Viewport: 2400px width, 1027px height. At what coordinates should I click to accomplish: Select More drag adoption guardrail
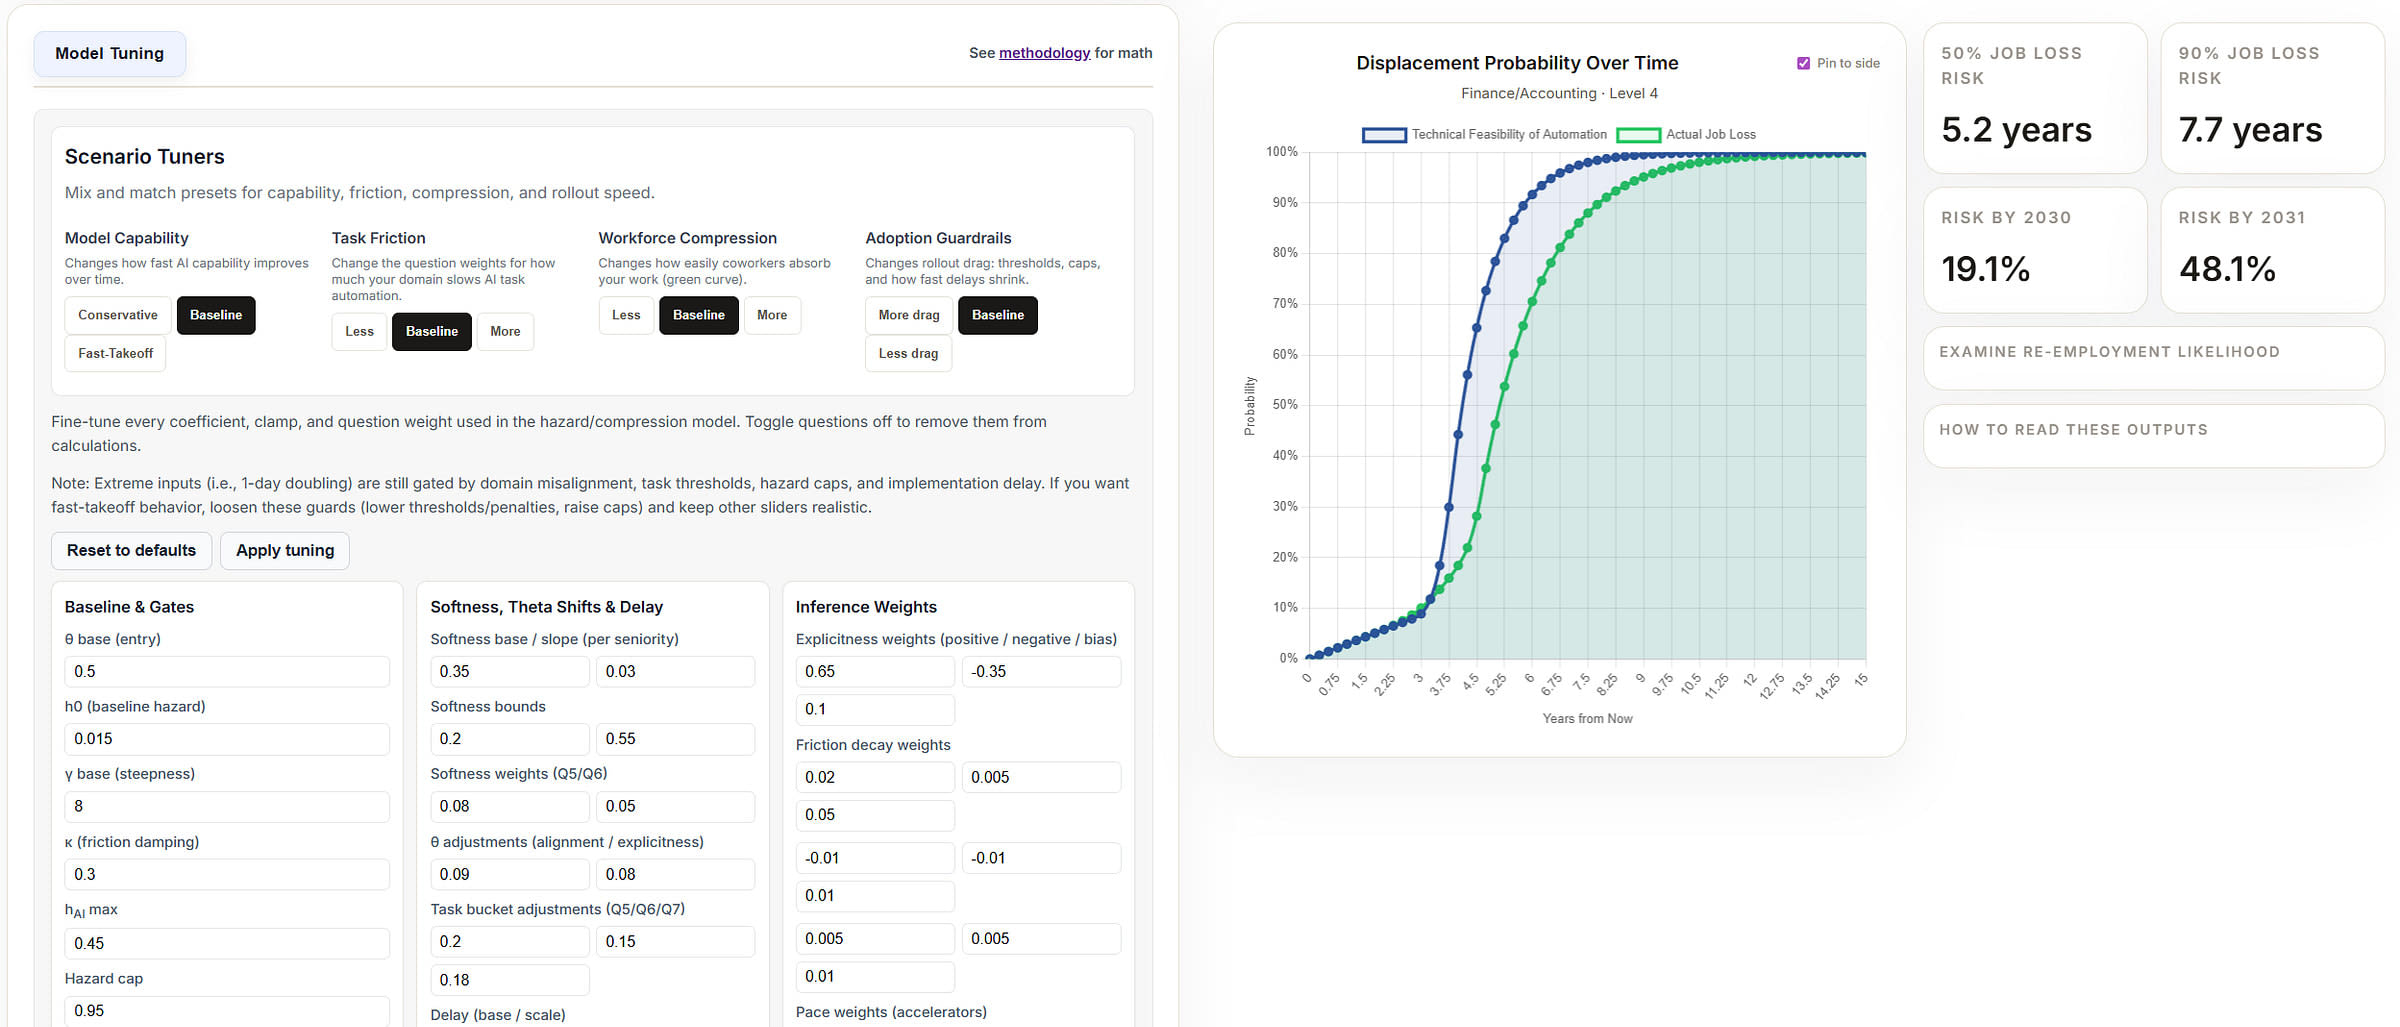click(x=908, y=315)
